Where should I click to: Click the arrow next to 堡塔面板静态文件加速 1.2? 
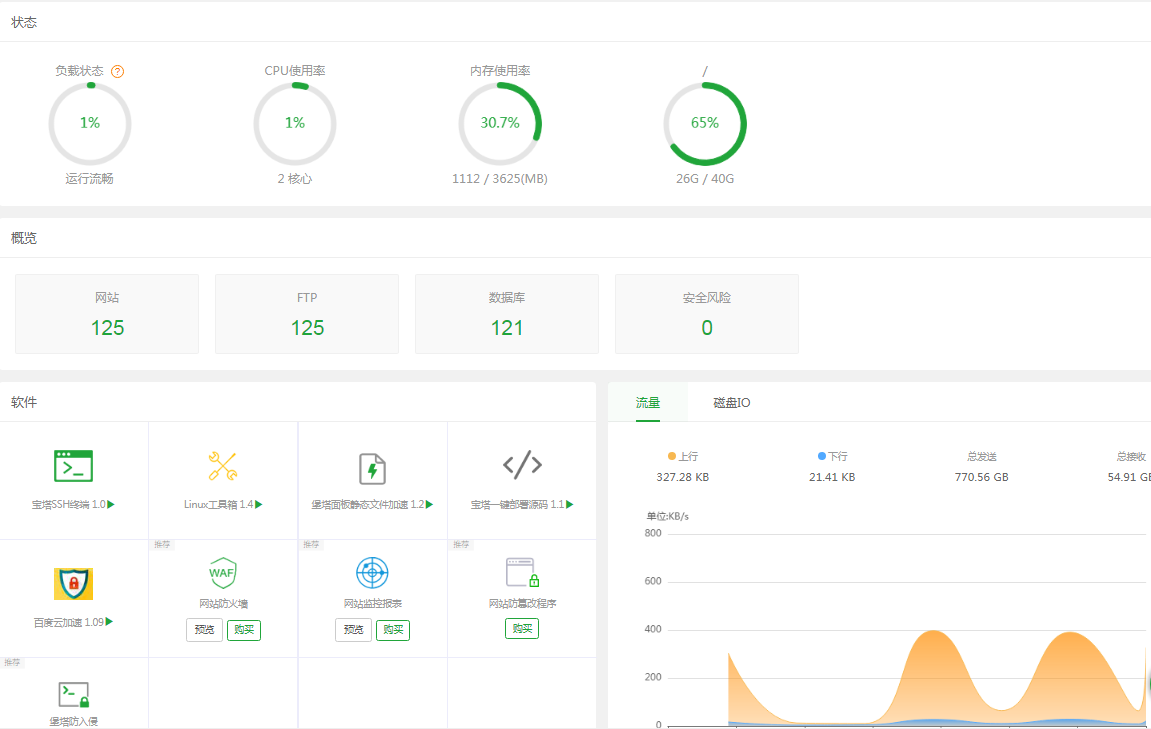(429, 504)
